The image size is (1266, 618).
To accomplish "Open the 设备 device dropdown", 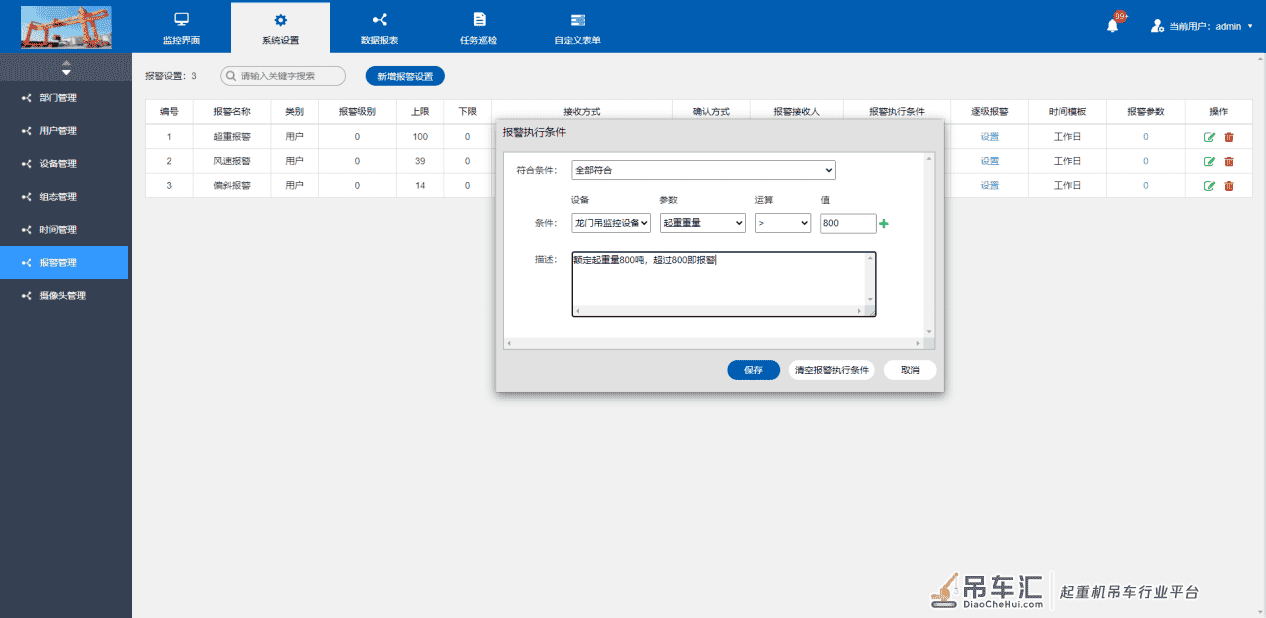I will pyautogui.click(x=611, y=224).
